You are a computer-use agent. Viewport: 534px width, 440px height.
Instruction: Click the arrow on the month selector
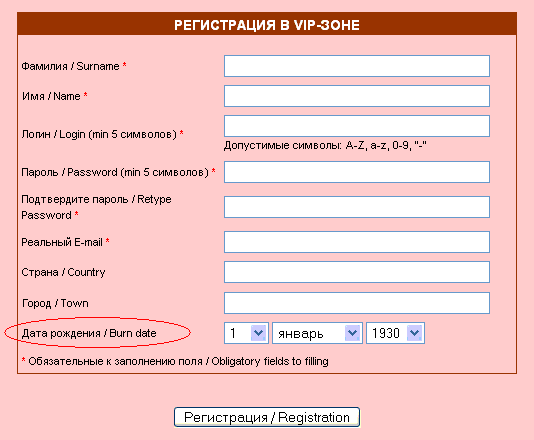click(352, 333)
